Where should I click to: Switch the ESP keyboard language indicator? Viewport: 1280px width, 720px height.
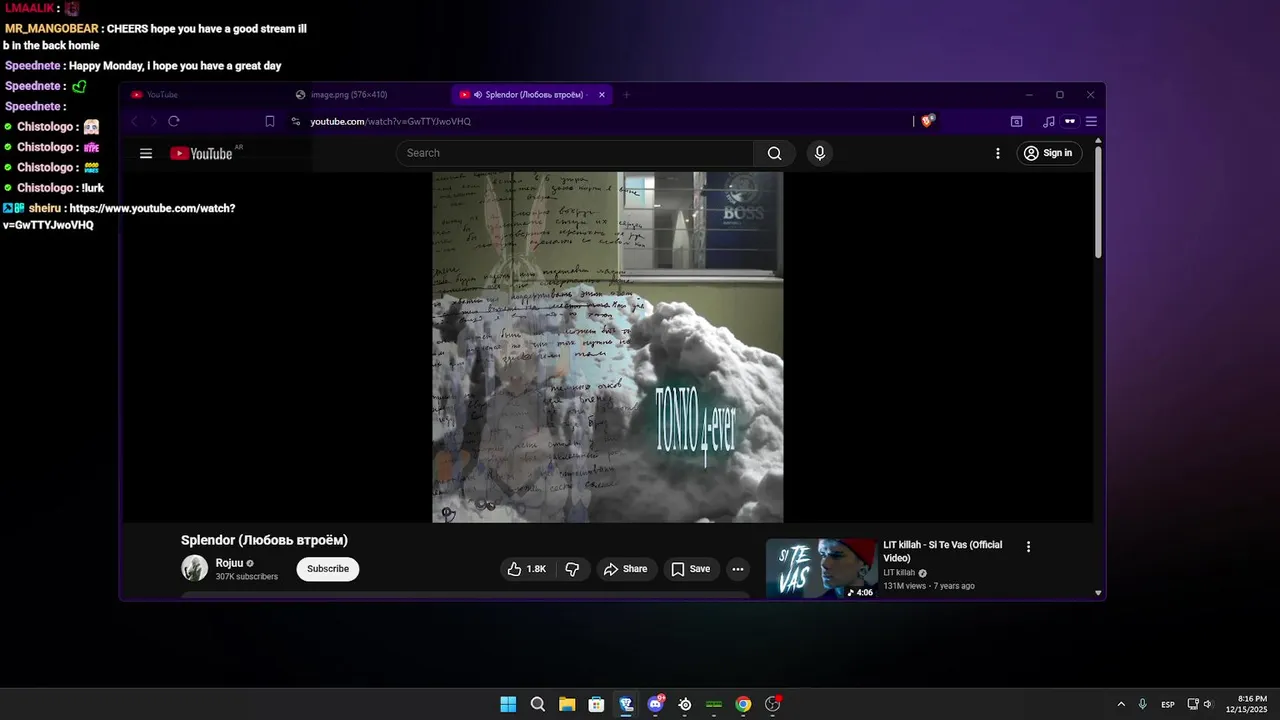[1168, 705]
